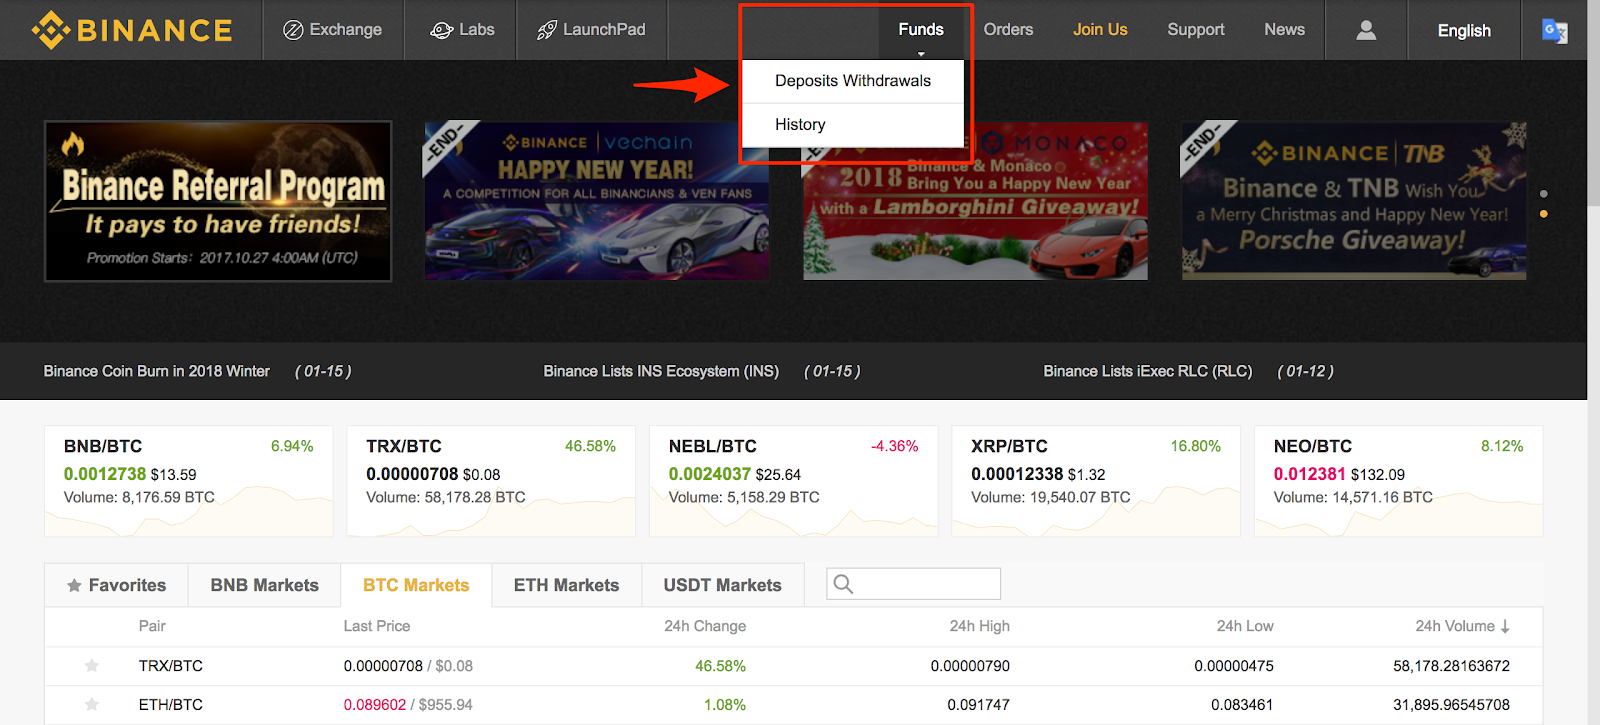Click the ETH/BTC last price 0.089602

[375, 705]
